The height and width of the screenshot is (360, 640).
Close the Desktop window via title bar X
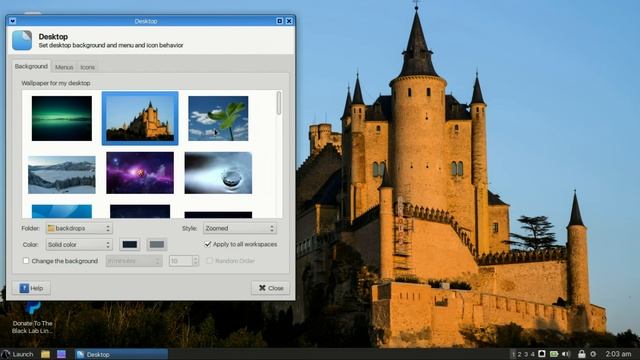tap(289, 21)
